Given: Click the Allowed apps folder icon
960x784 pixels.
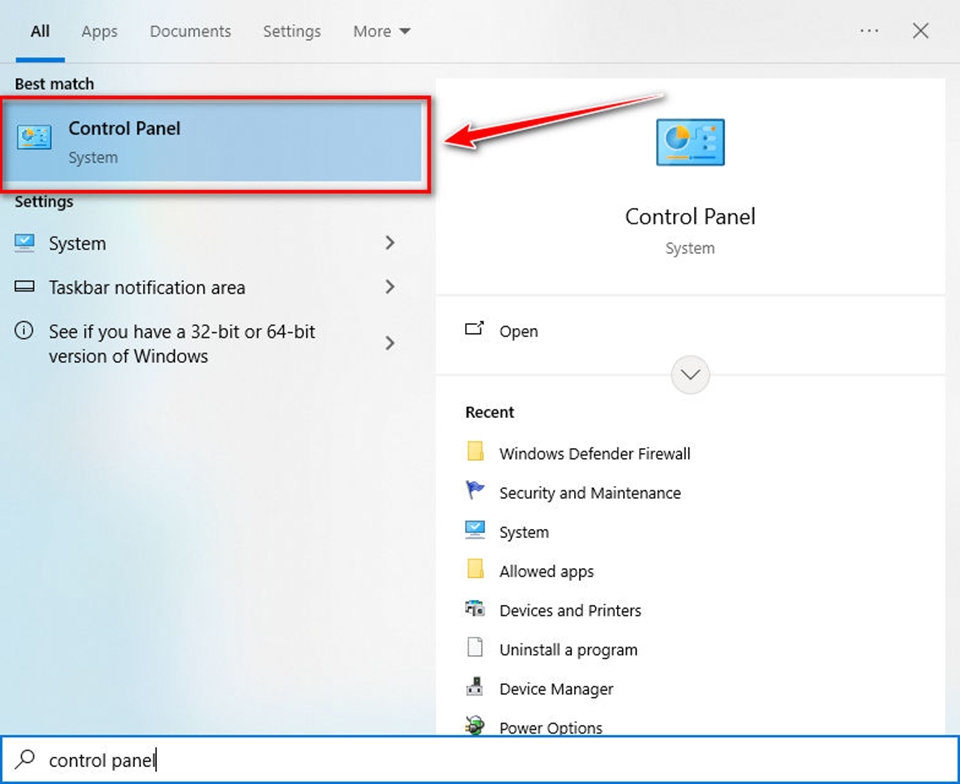Looking at the screenshot, I should (x=475, y=569).
